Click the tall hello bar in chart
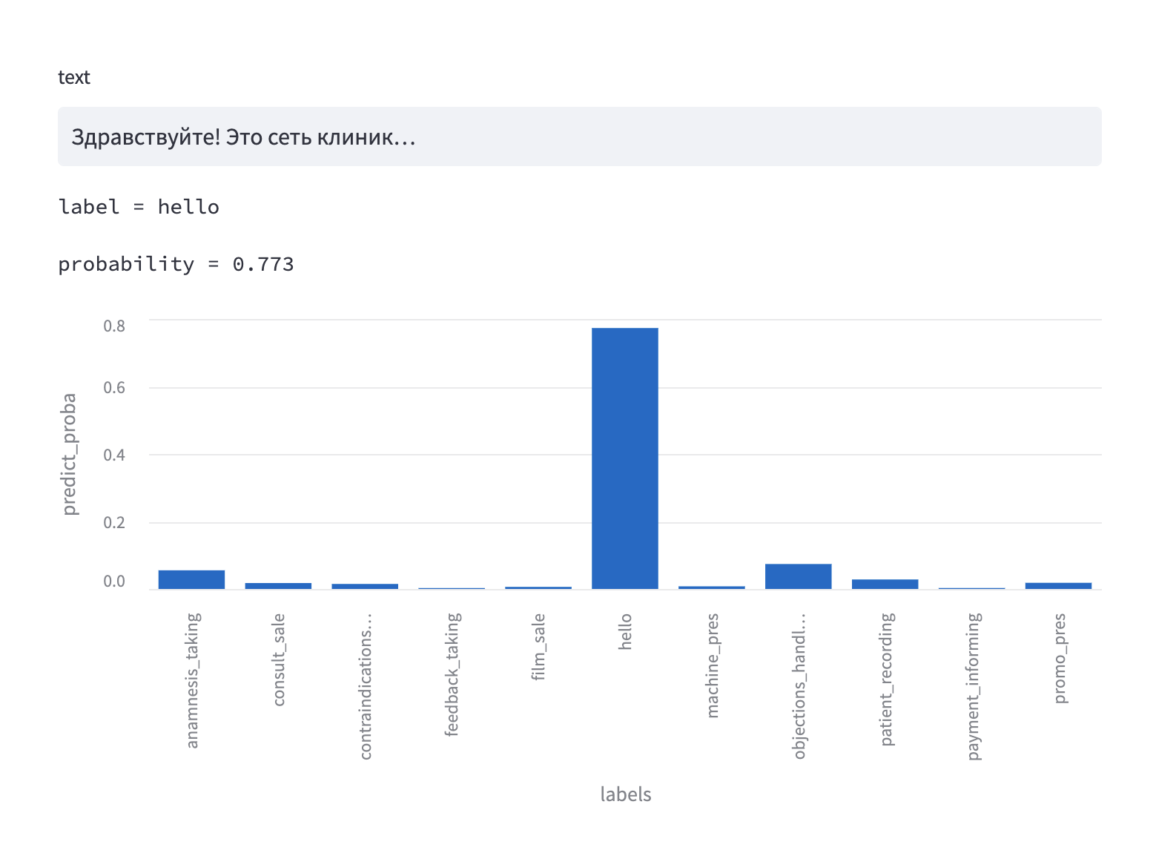Viewport: 1176px width, 856px height. coord(625,458)
